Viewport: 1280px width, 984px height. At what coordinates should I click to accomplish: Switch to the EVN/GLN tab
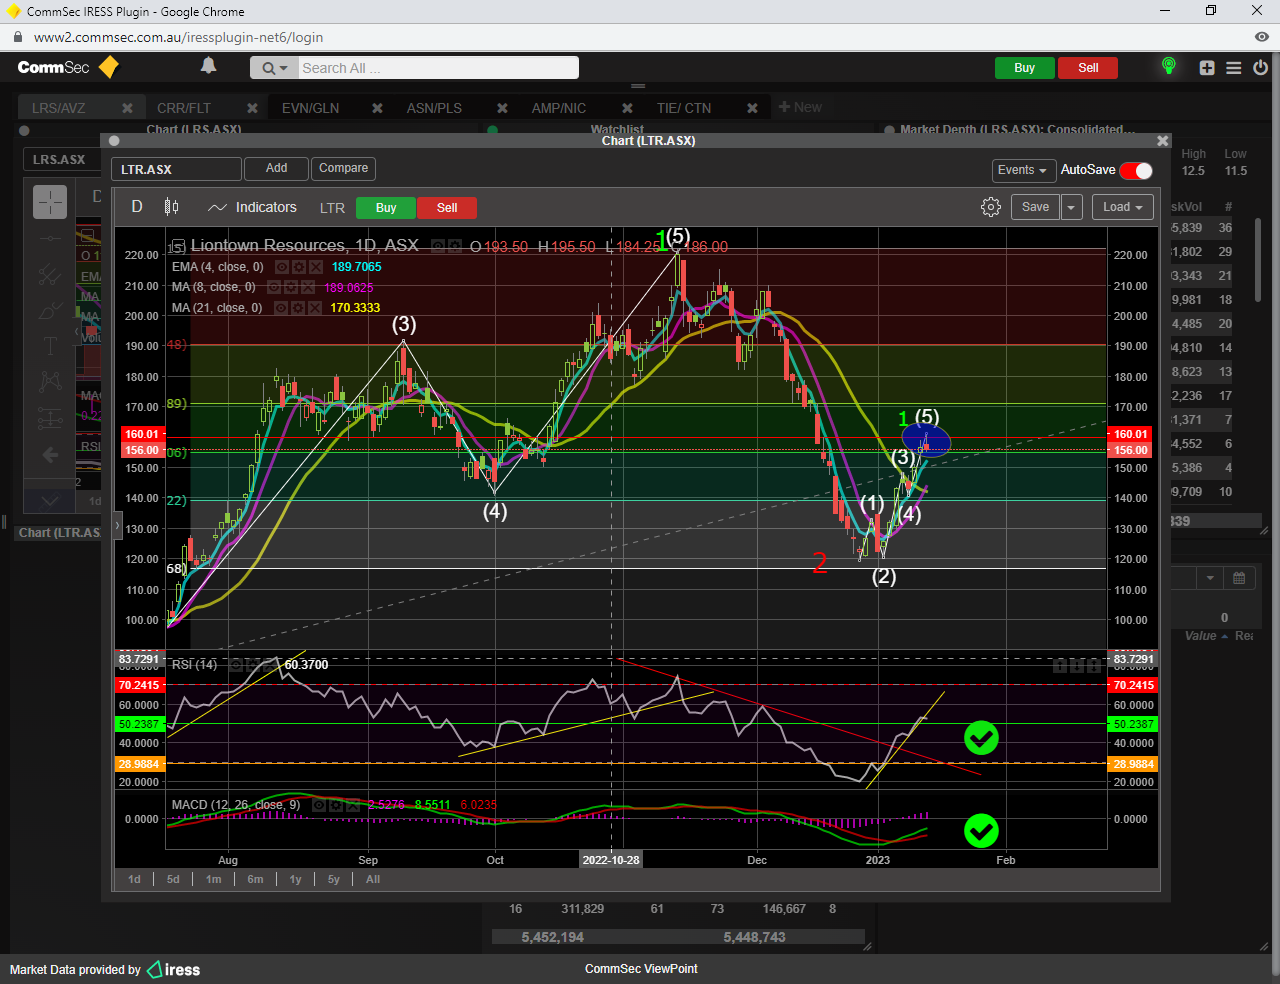coord(310,108)
